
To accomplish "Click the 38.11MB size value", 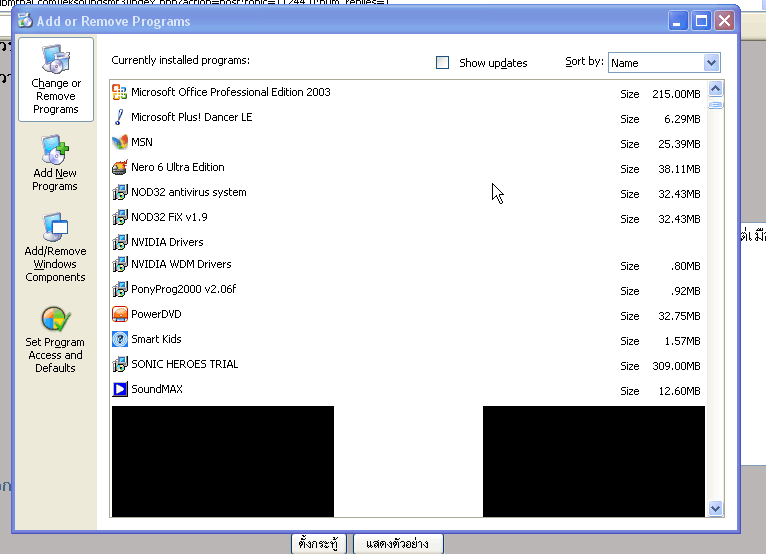I will (679, 169).
